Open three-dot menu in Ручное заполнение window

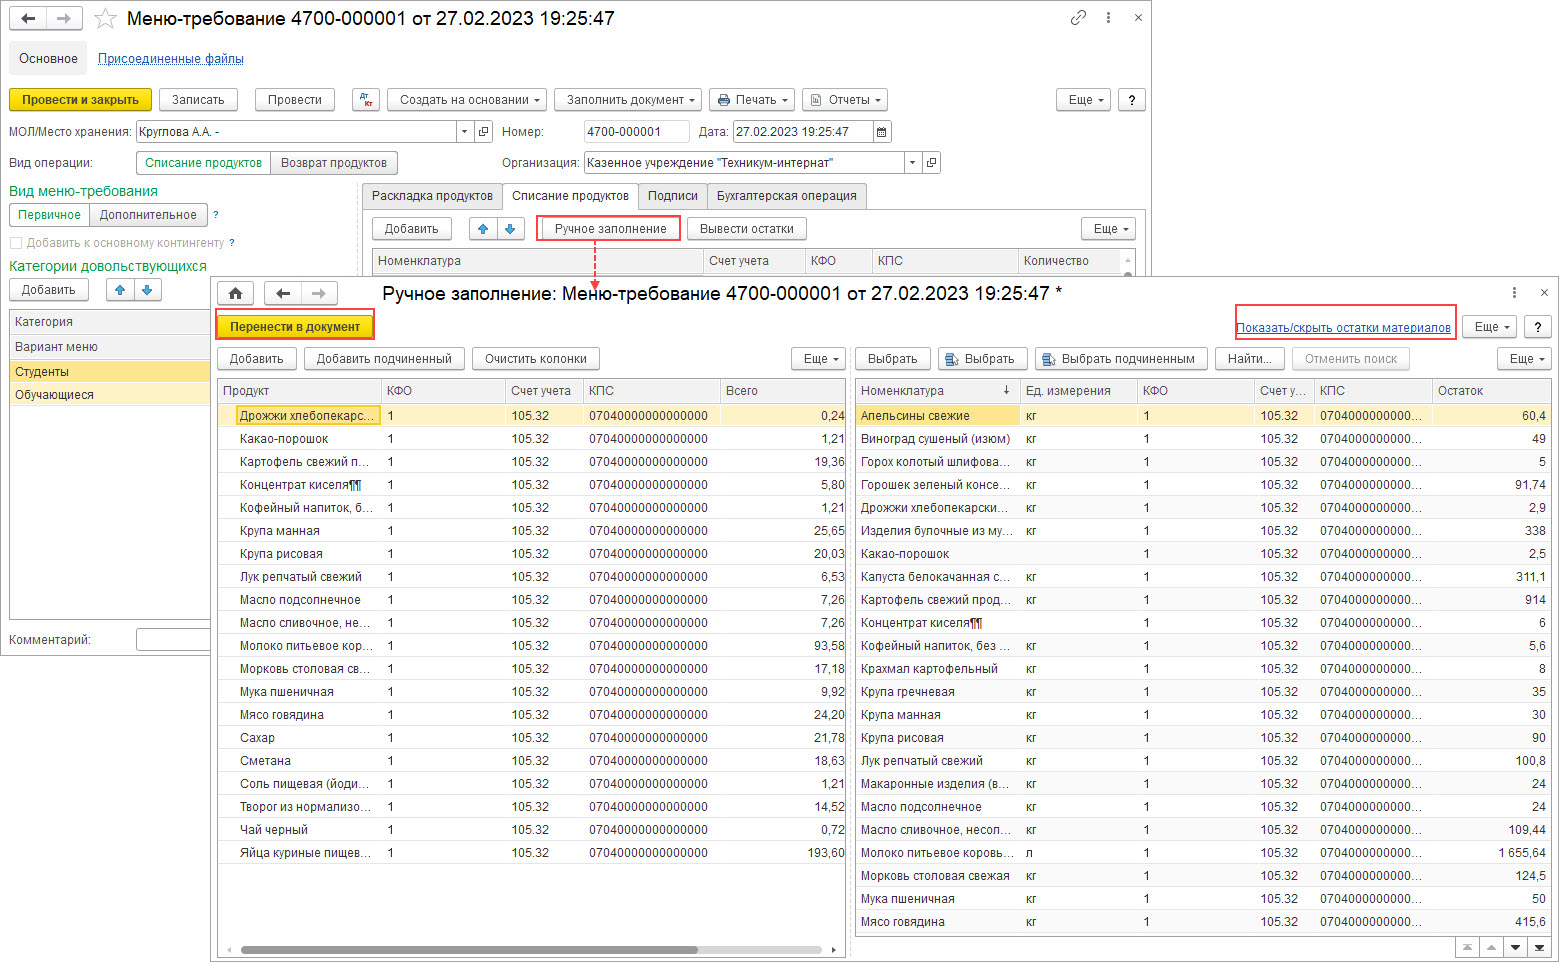click(1514, 293)
